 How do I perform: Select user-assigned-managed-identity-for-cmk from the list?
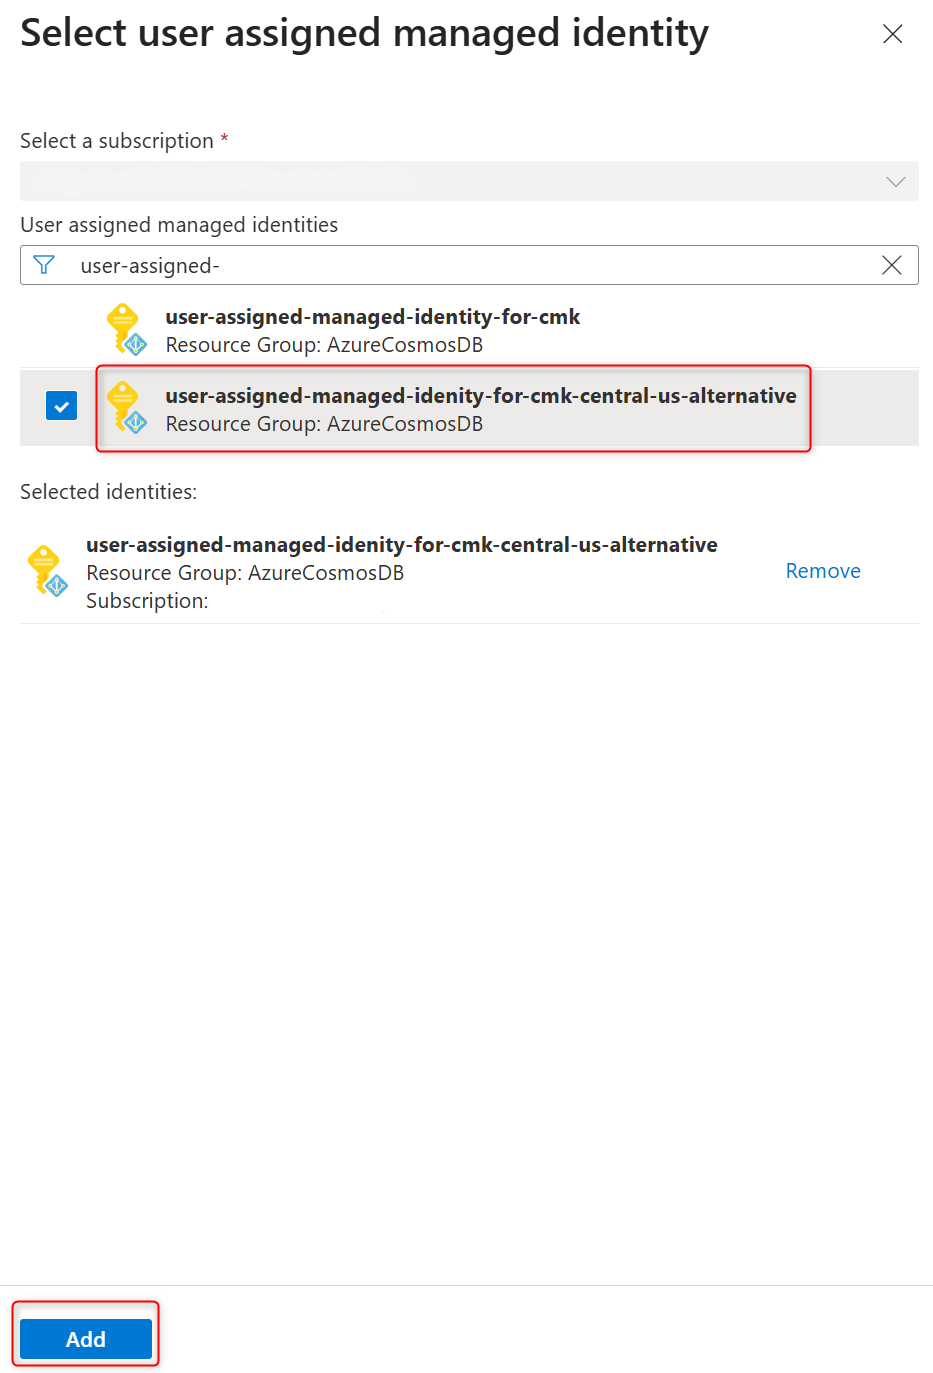469,330
